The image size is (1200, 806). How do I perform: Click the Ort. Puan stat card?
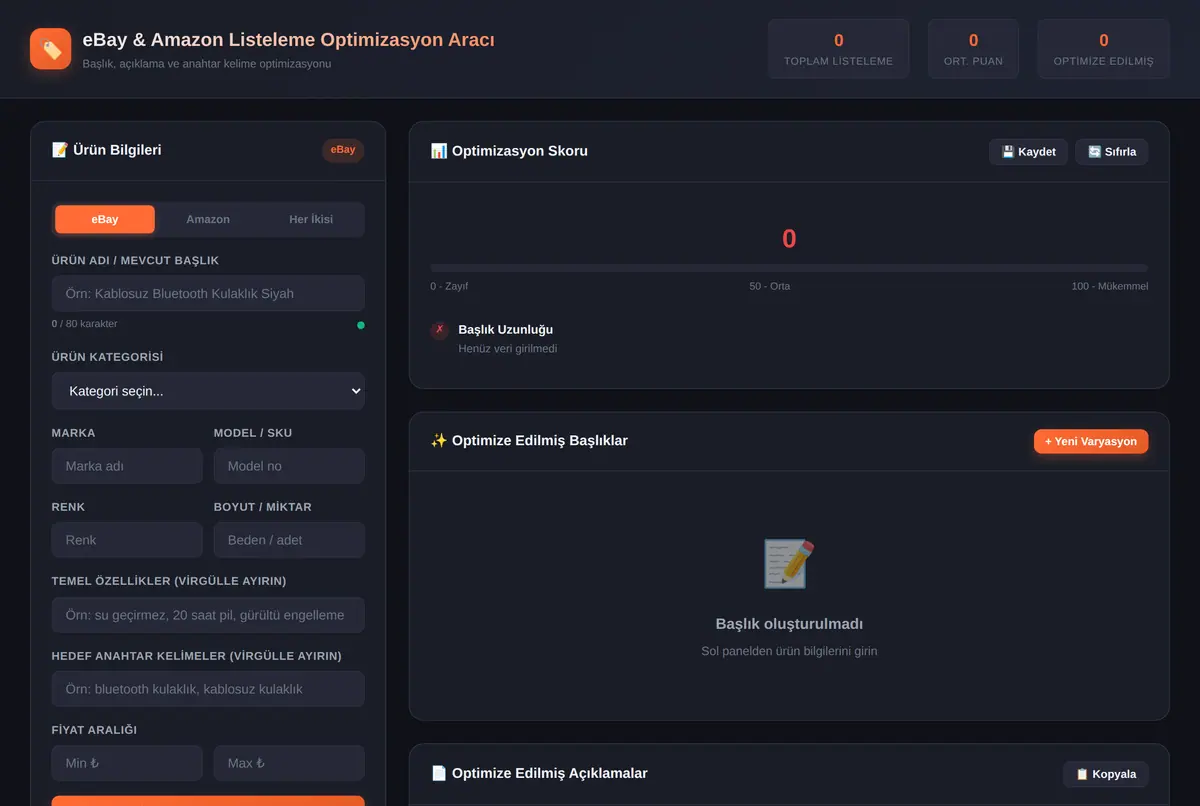973,49
